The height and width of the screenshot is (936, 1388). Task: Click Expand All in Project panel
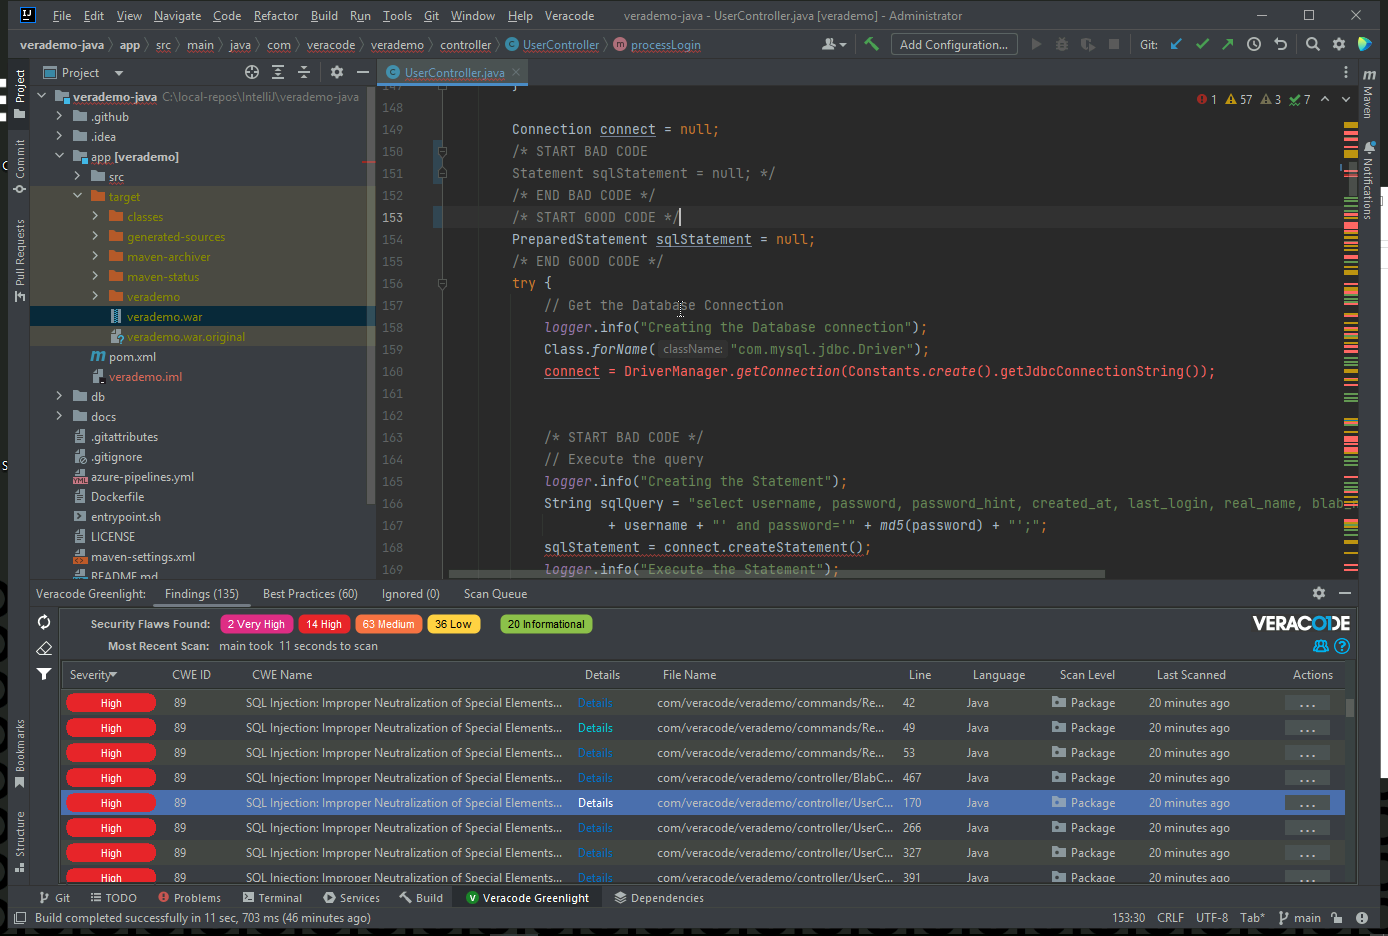point(278,72)
